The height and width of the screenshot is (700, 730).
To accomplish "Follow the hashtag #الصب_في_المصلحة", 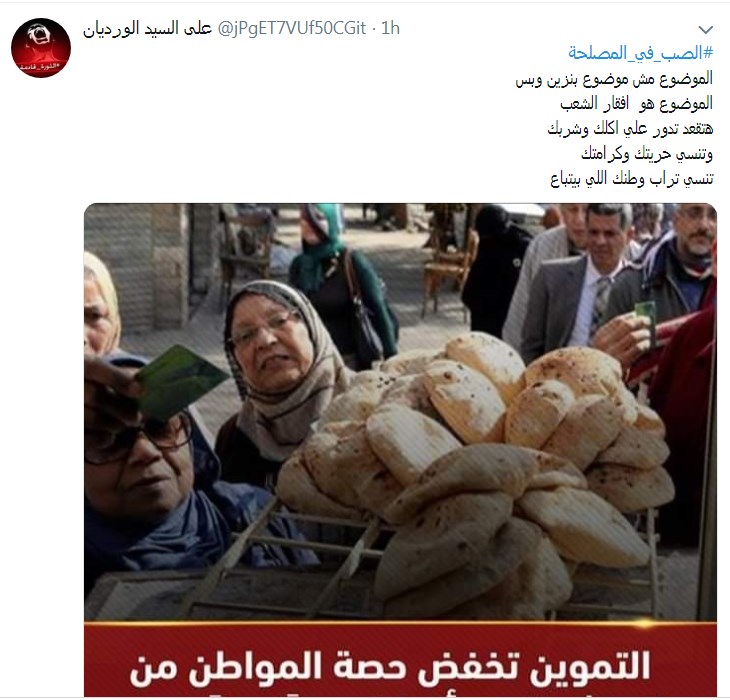I will [641, 53].
